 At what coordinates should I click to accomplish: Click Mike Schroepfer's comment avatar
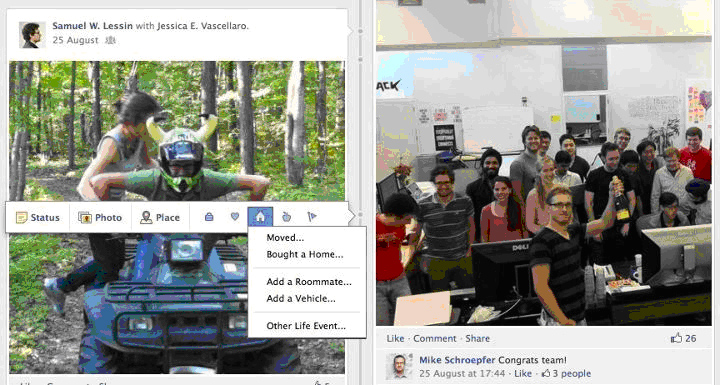tap(399, 366)
